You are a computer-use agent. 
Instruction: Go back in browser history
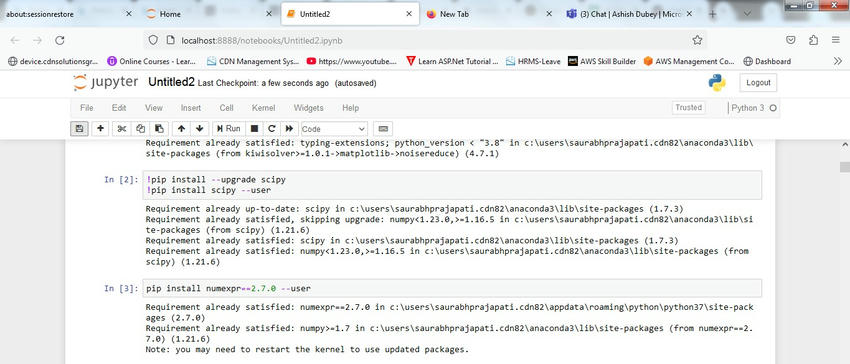[x=15, y=40]
